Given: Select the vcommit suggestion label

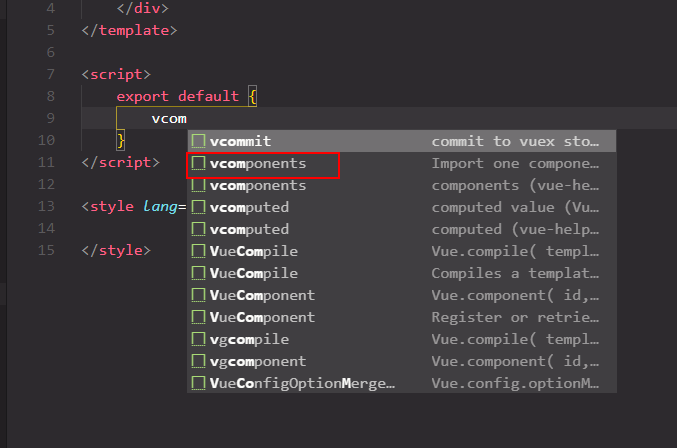Looking at the screenshot, I should coord(240,141).
